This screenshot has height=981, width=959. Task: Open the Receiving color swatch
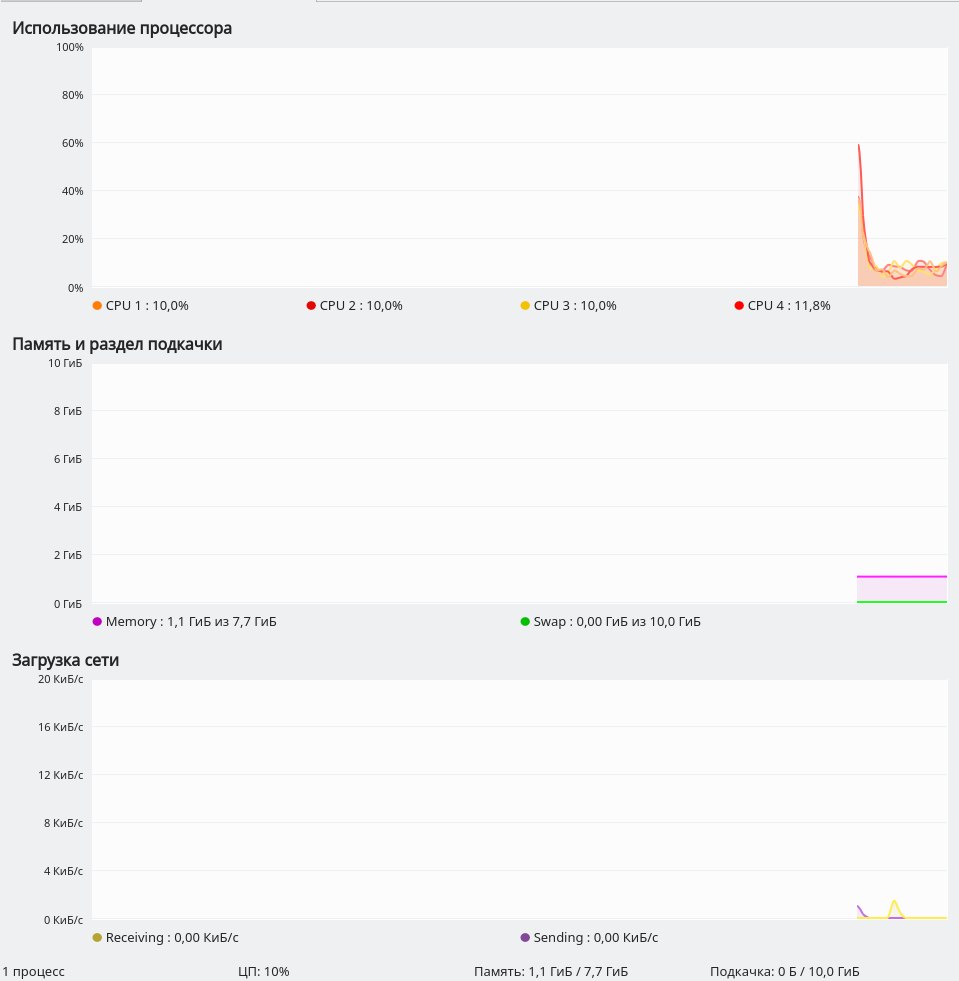point(97,937)
